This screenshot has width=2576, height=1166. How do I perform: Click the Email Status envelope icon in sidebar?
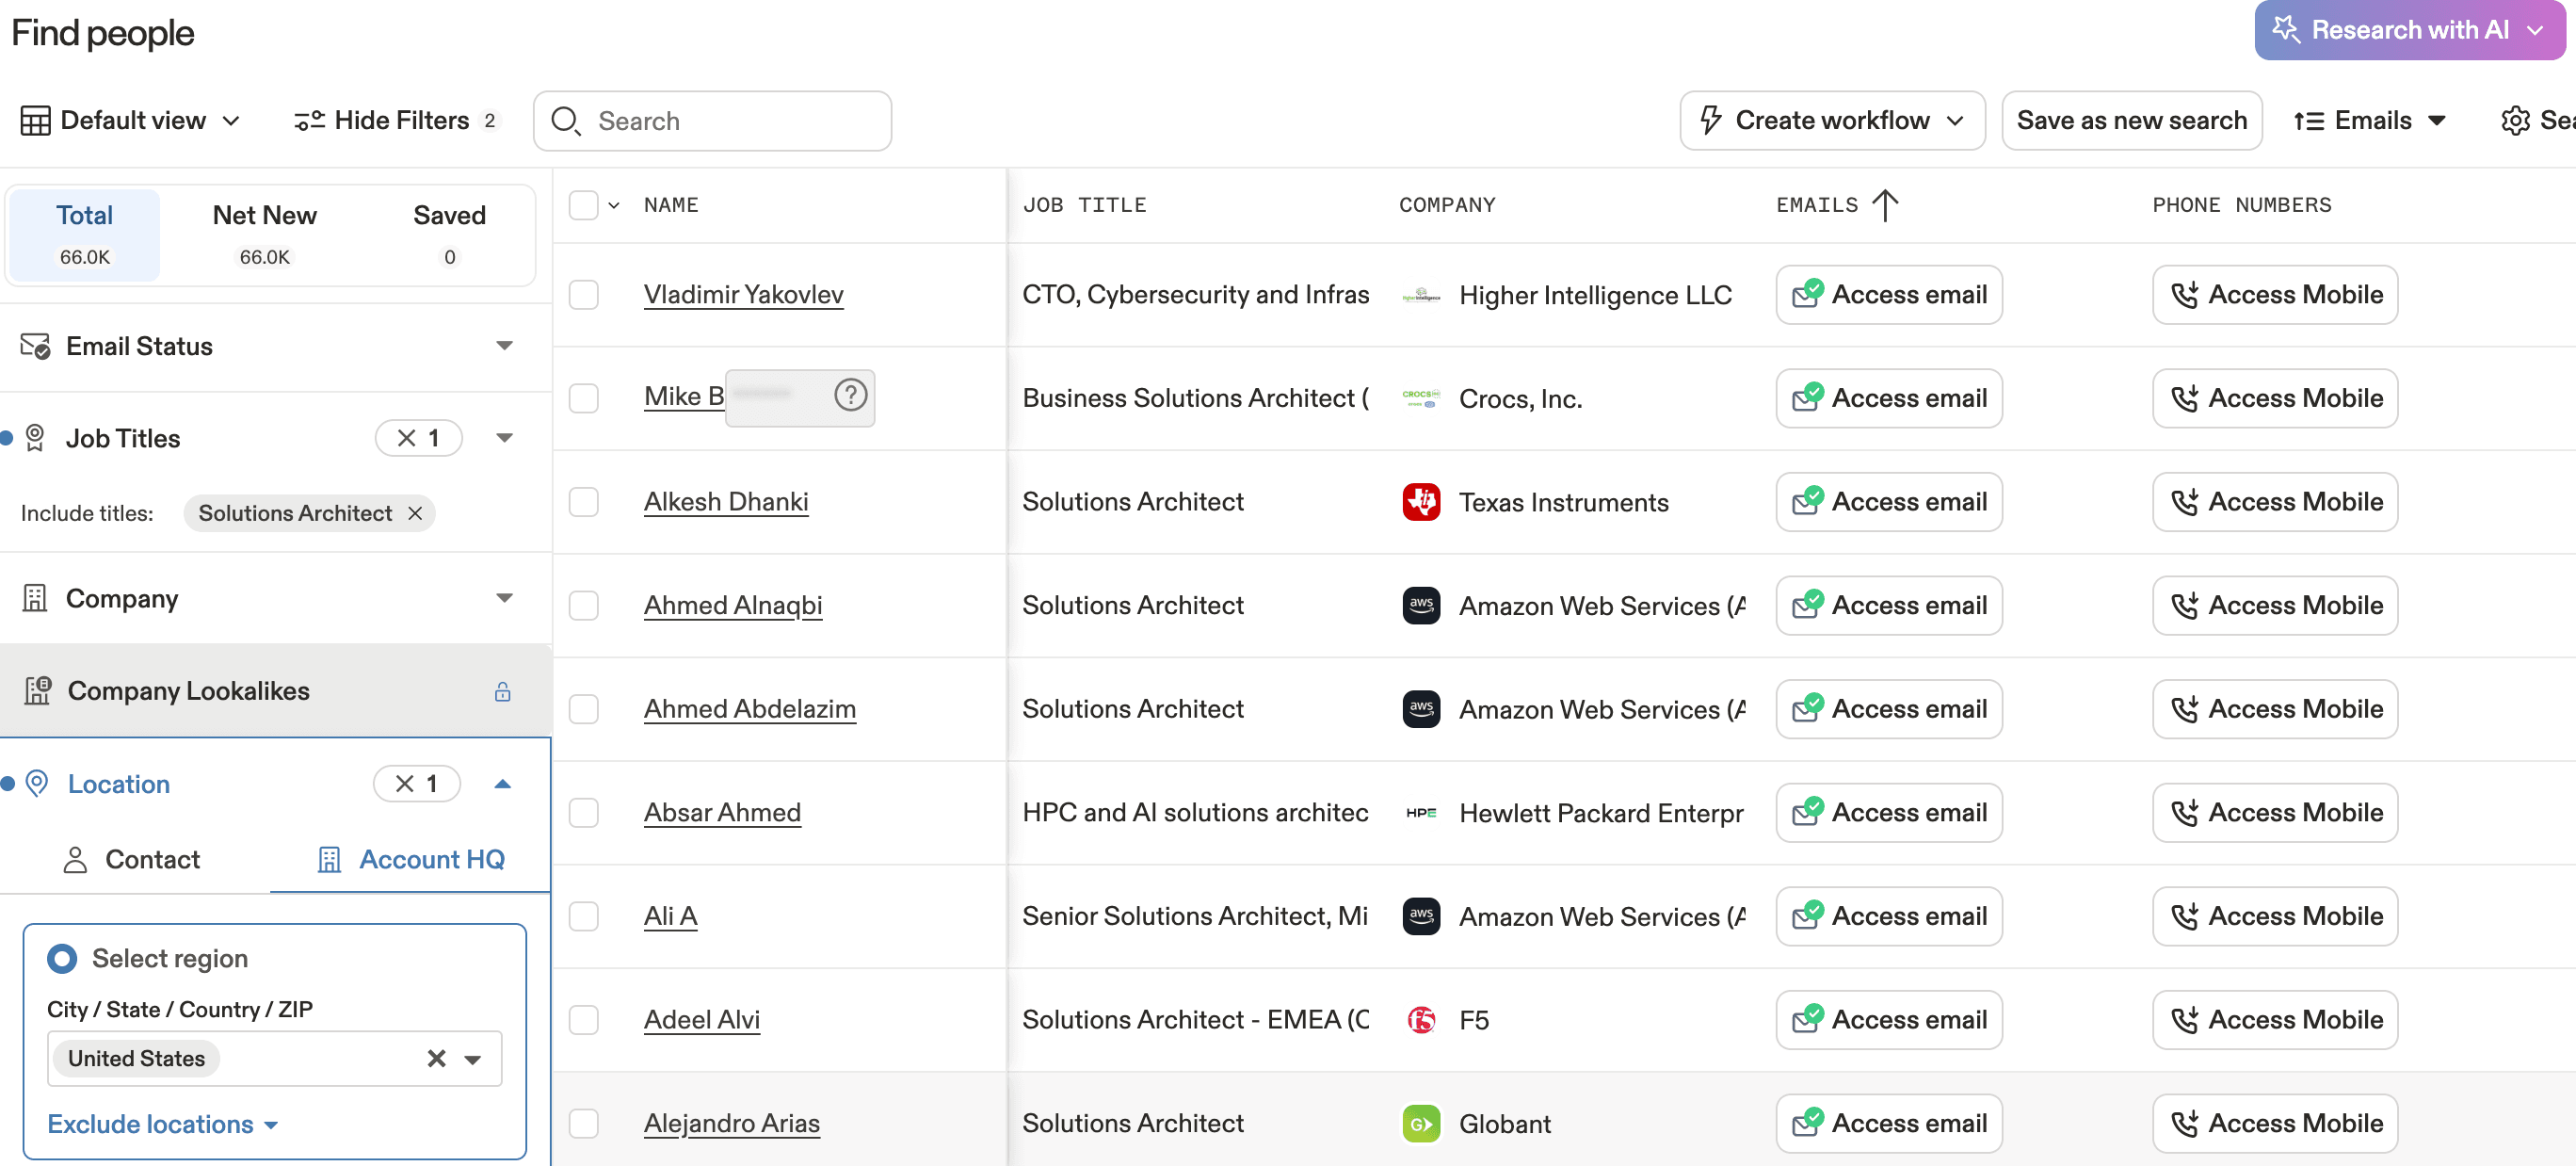pyautogui.click(x=33, y=345)
